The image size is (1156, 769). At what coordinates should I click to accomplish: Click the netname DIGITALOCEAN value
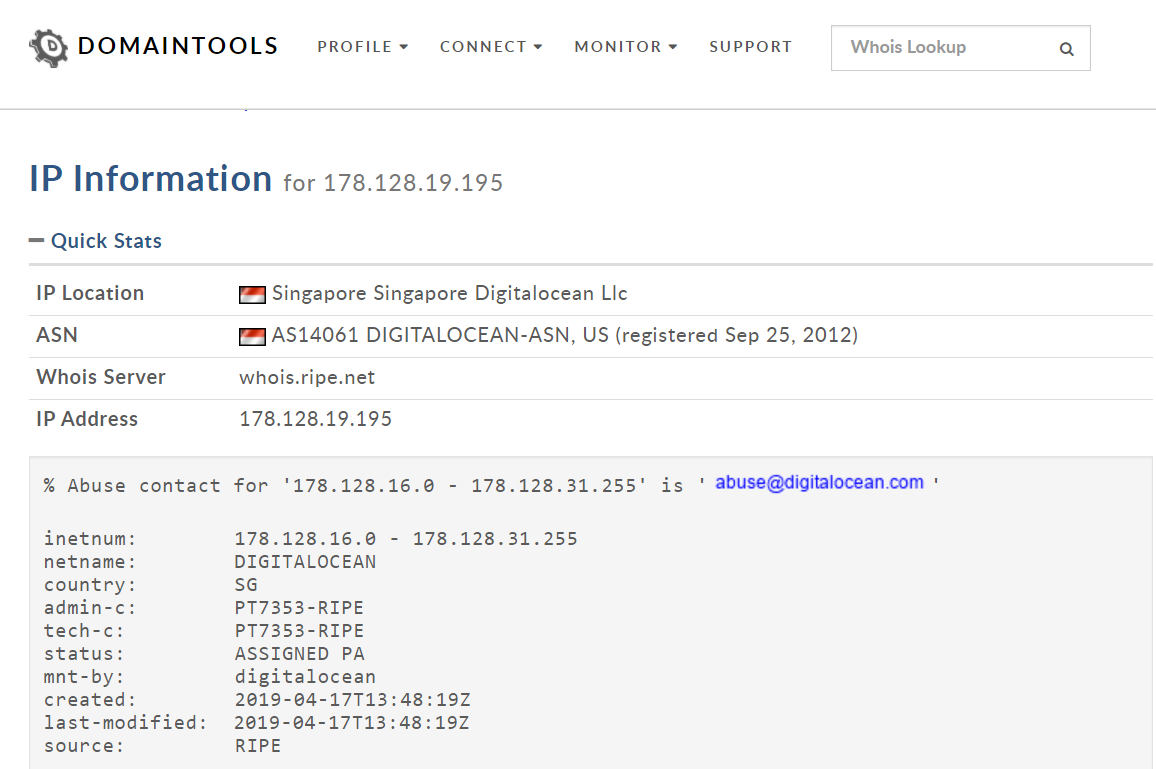[305, 562]
